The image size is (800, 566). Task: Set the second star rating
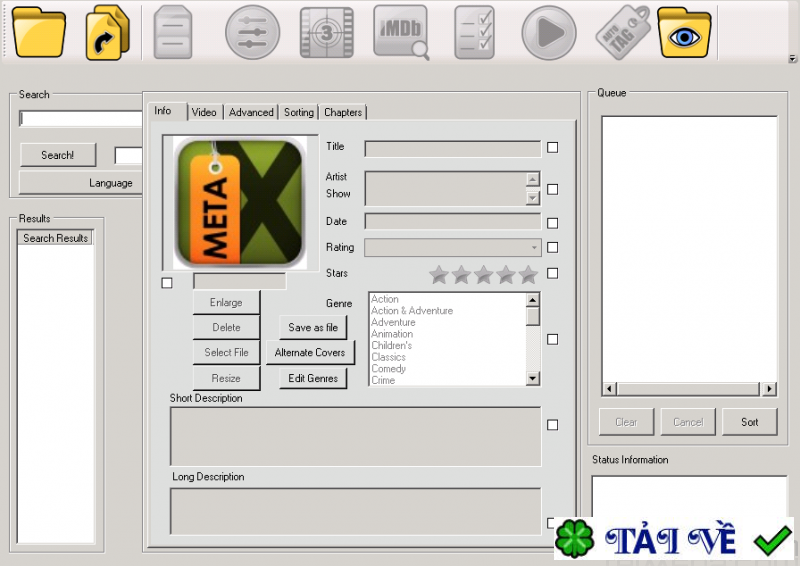[461, 275]
